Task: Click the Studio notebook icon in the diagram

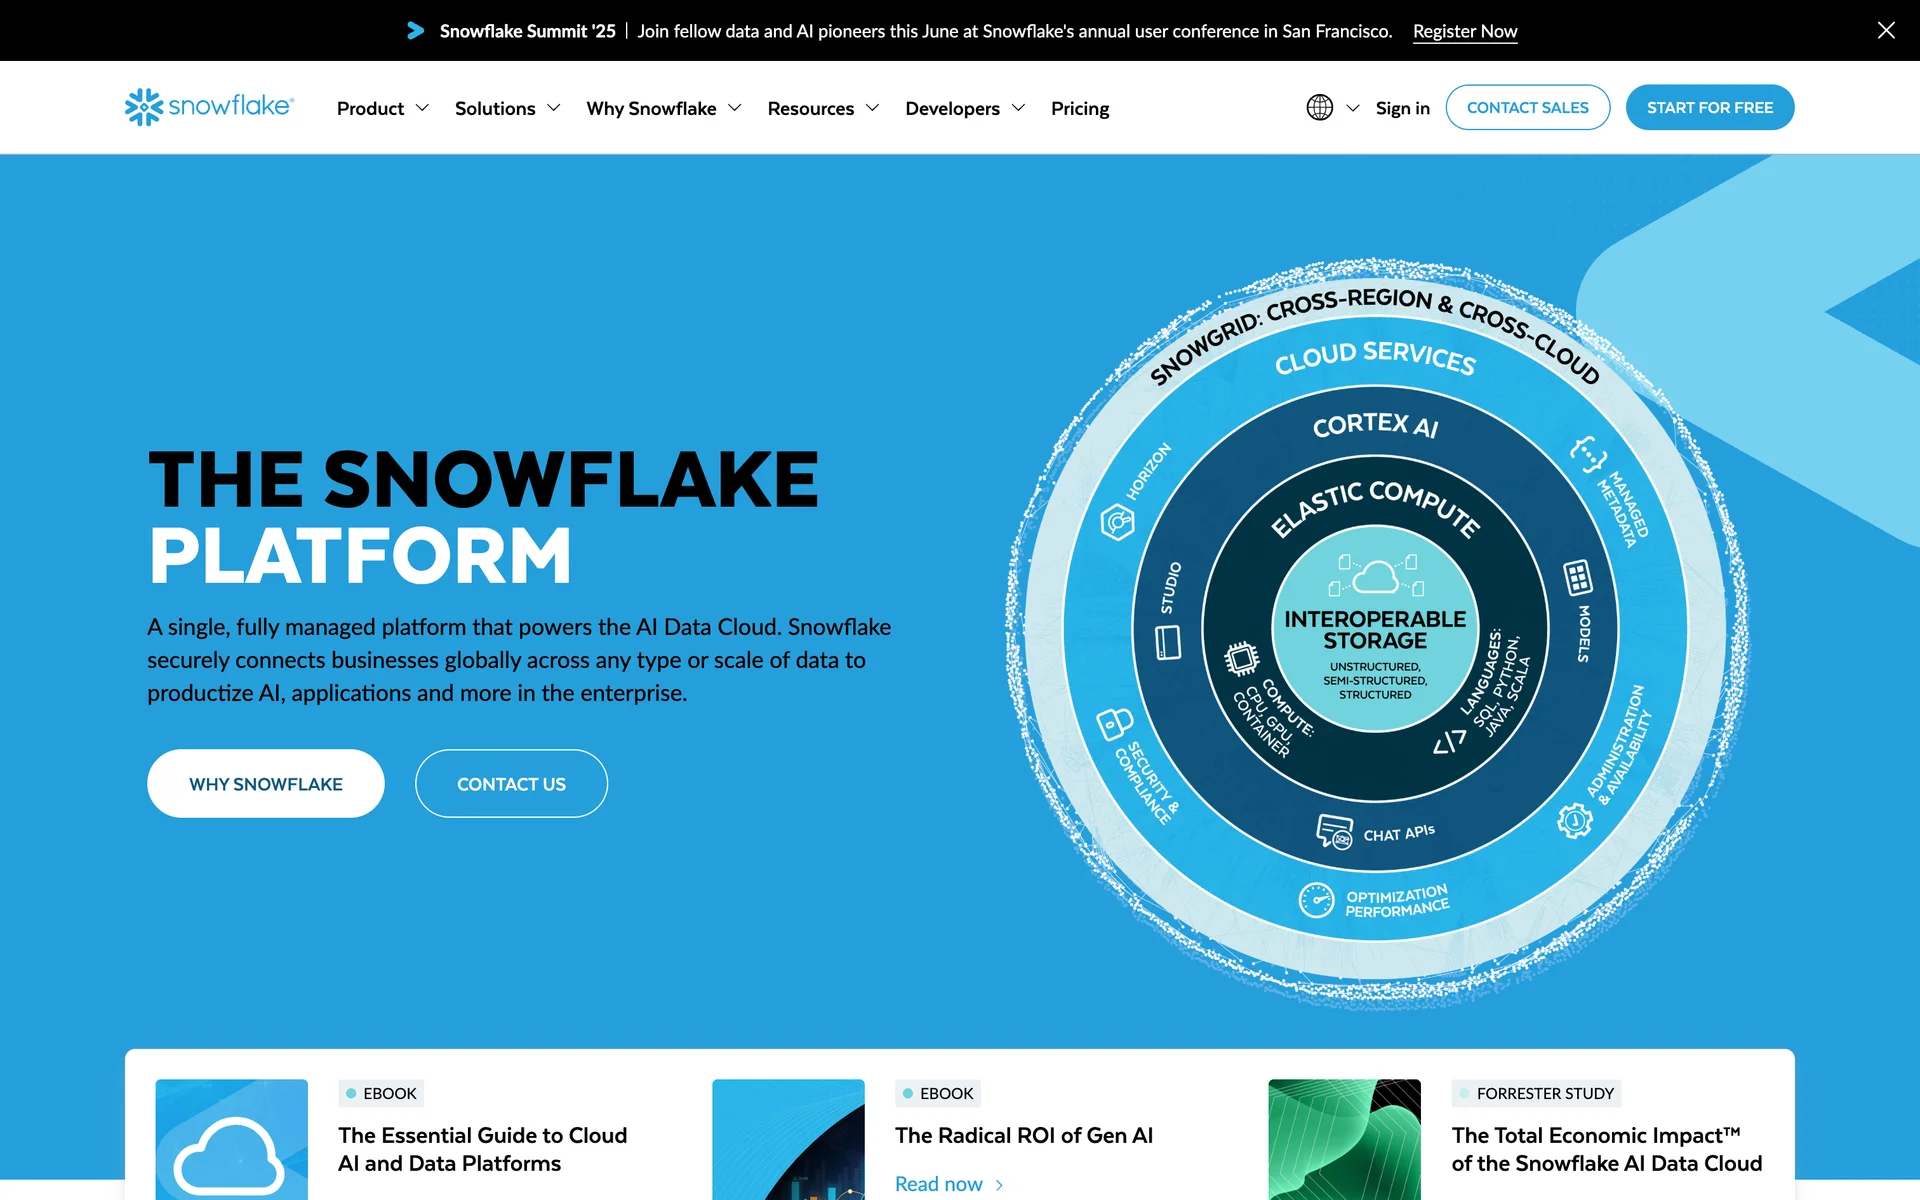Action: (1168, 642)
